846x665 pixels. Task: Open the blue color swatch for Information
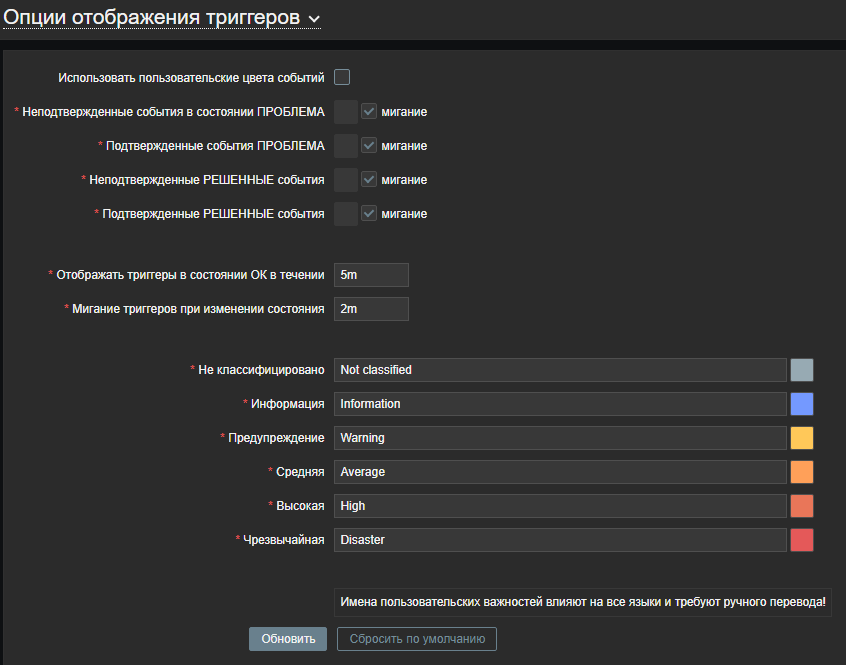[802, 404]
